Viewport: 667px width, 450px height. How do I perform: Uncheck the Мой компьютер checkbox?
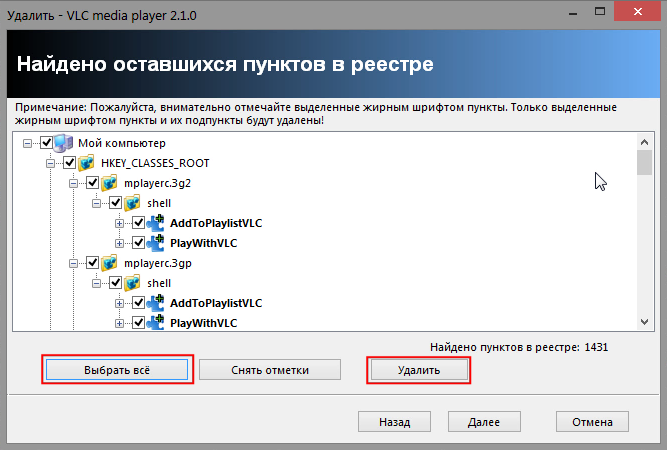pyautogui.click(x=47, y=143)
